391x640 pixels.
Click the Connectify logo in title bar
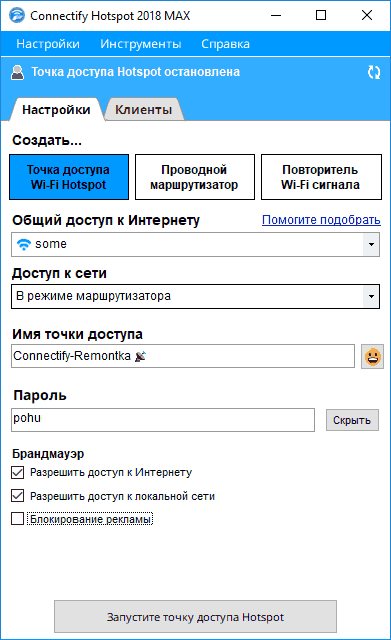(x=17, y=16)
